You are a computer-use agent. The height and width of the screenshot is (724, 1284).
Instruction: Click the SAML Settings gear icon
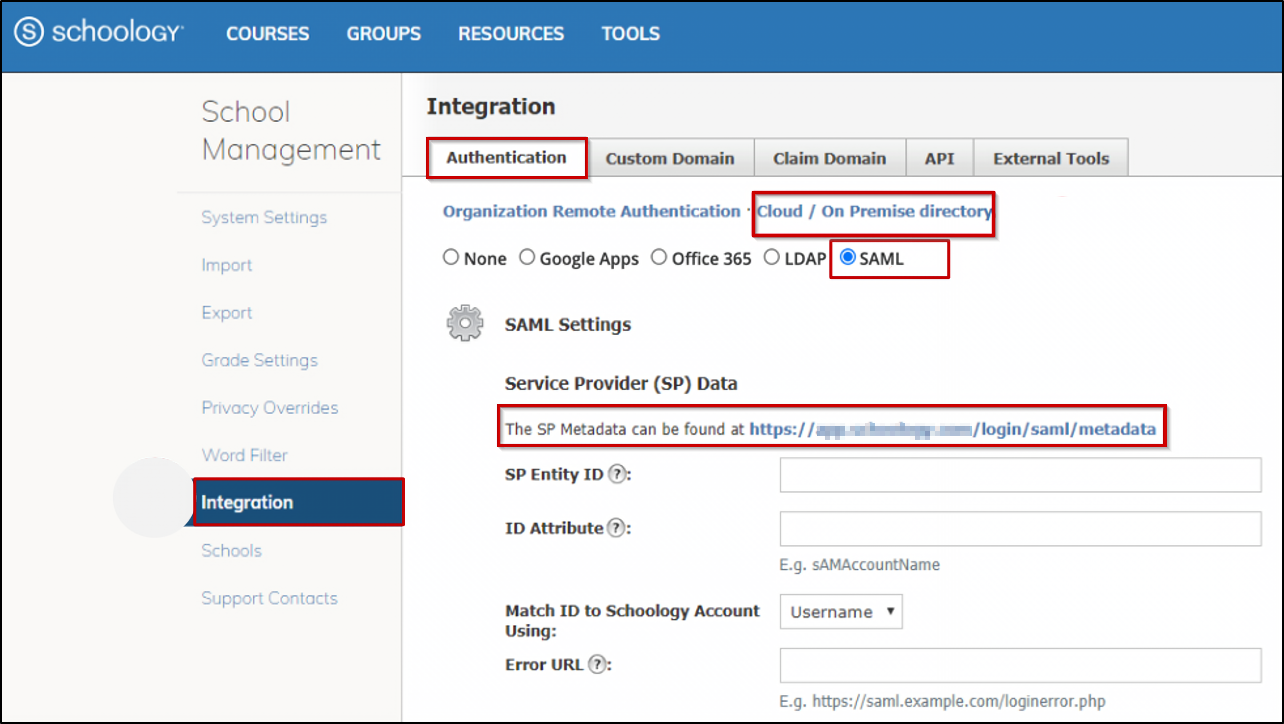point(463,322)
